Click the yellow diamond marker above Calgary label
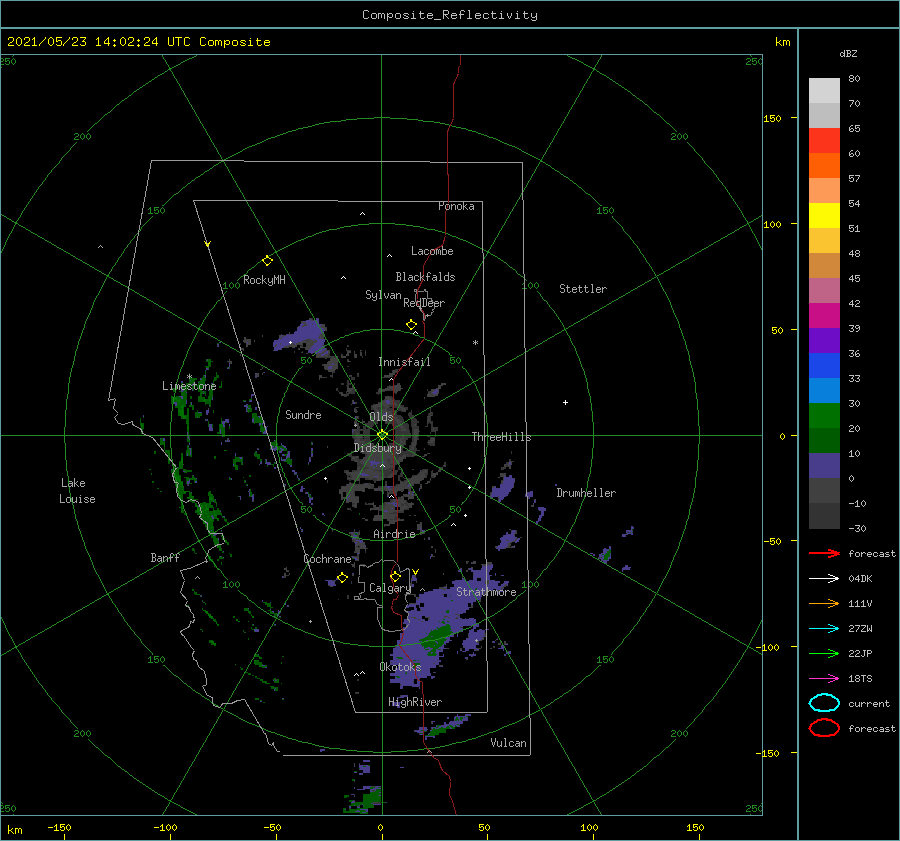The image size is (900, 841). pos(395,576)
